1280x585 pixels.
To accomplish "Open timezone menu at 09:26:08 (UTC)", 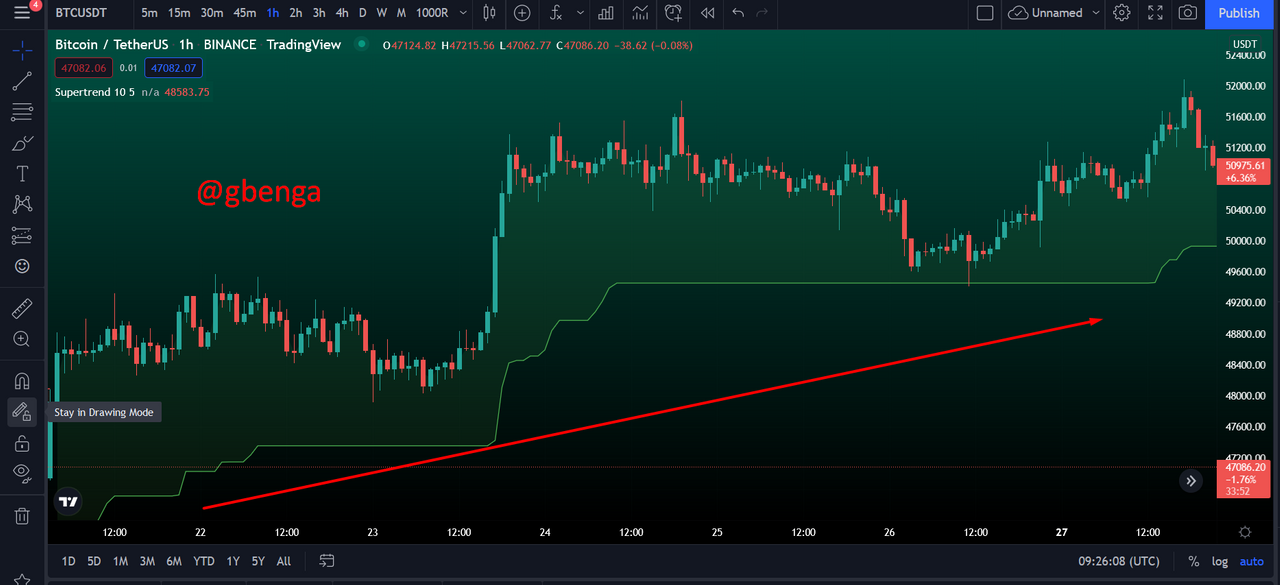I will (1119, 561).
